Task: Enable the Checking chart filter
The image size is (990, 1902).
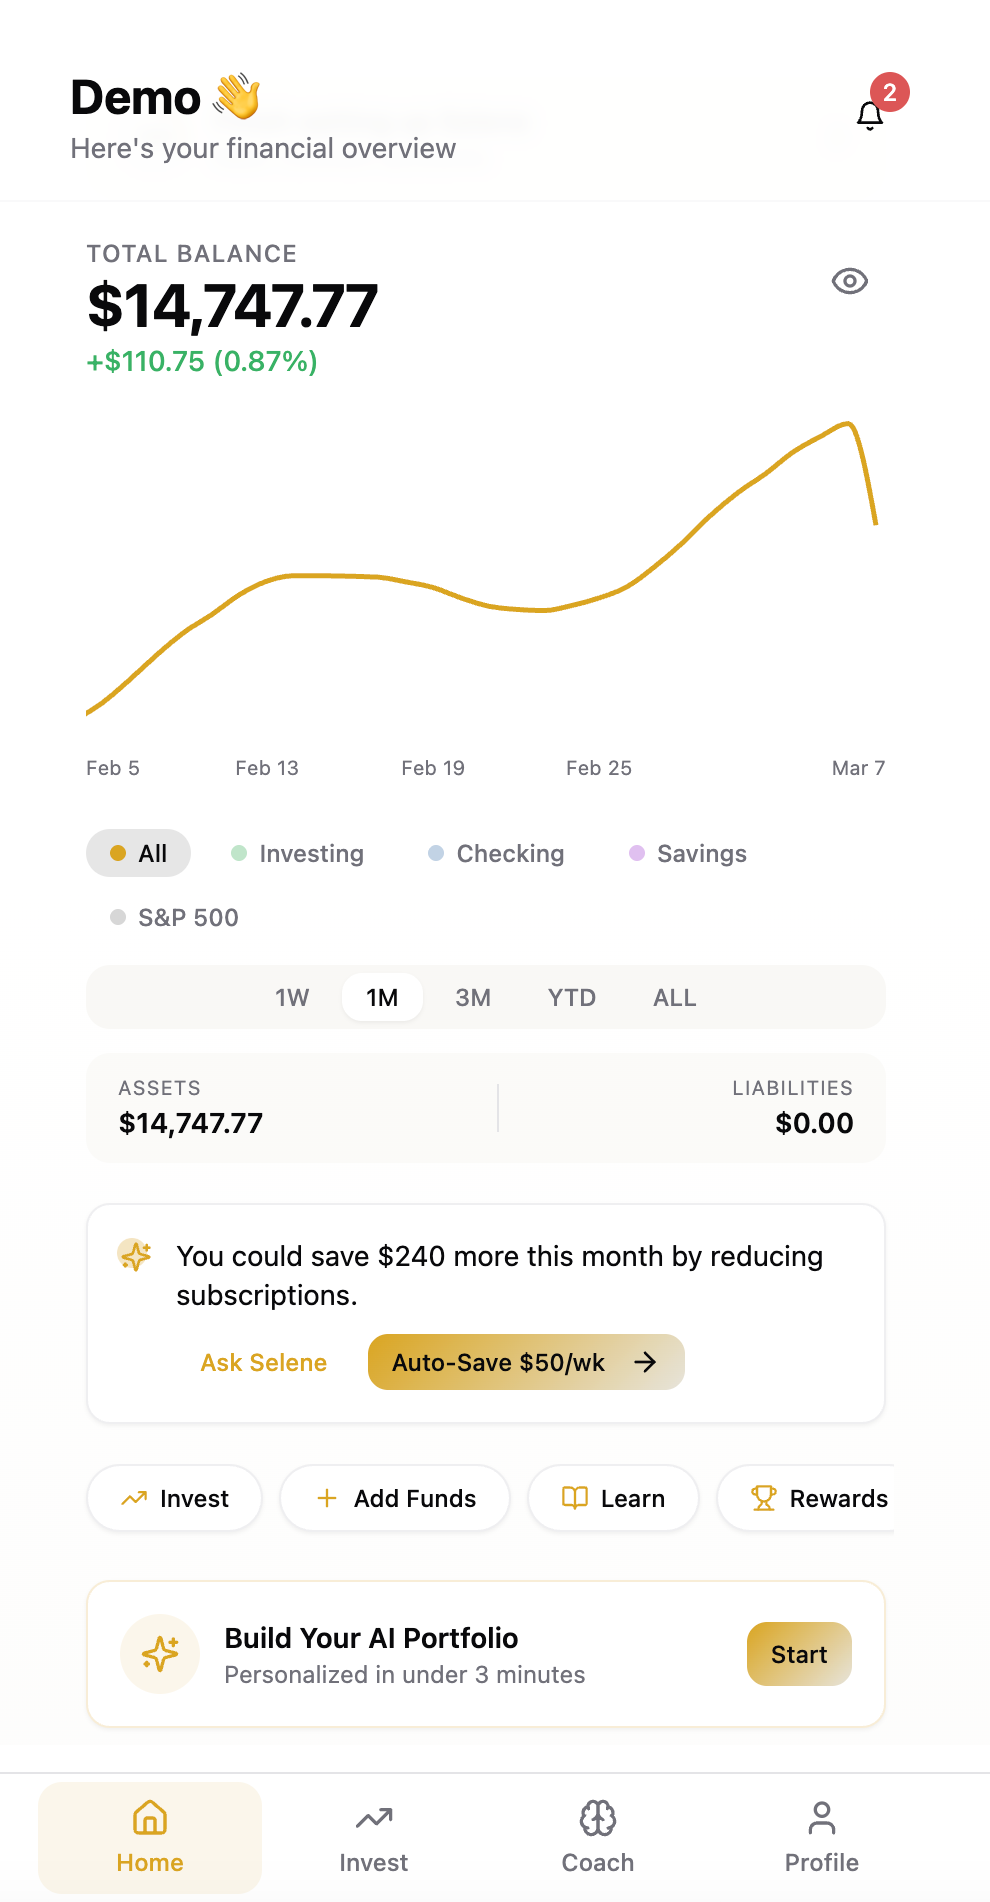Action: [x=496, y=854]
